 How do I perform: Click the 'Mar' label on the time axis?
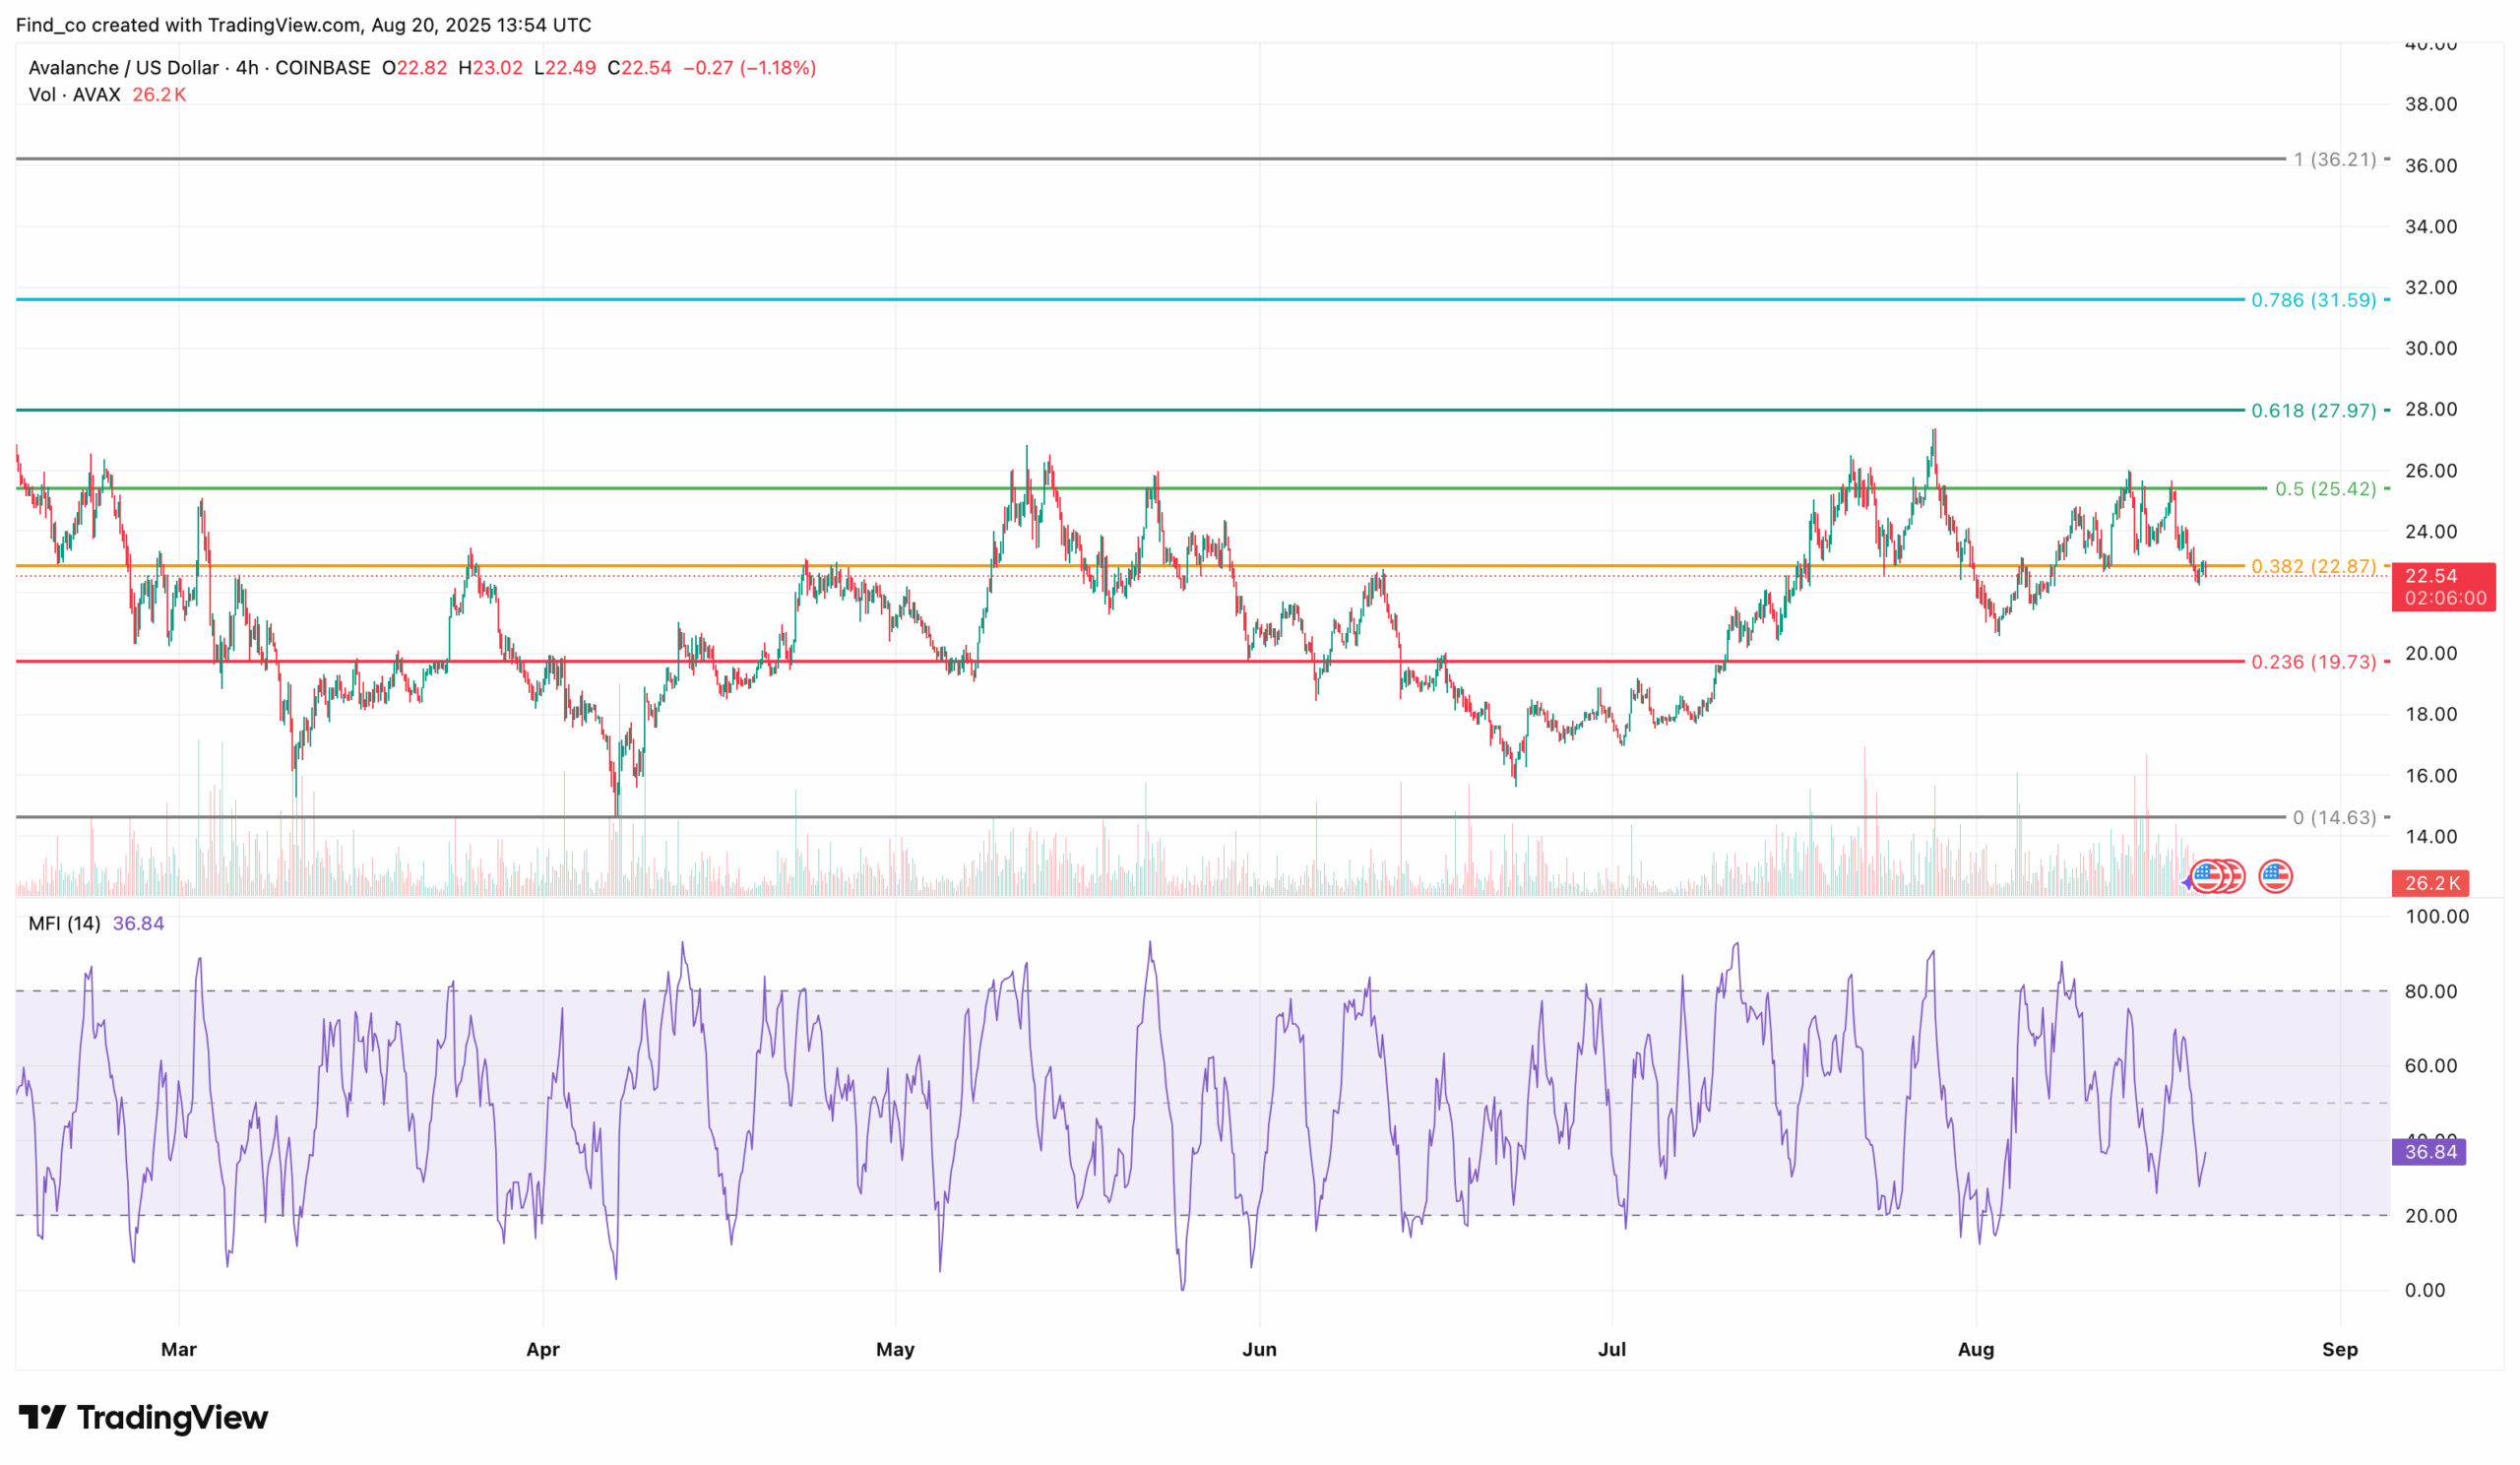tap(179, 1349)
